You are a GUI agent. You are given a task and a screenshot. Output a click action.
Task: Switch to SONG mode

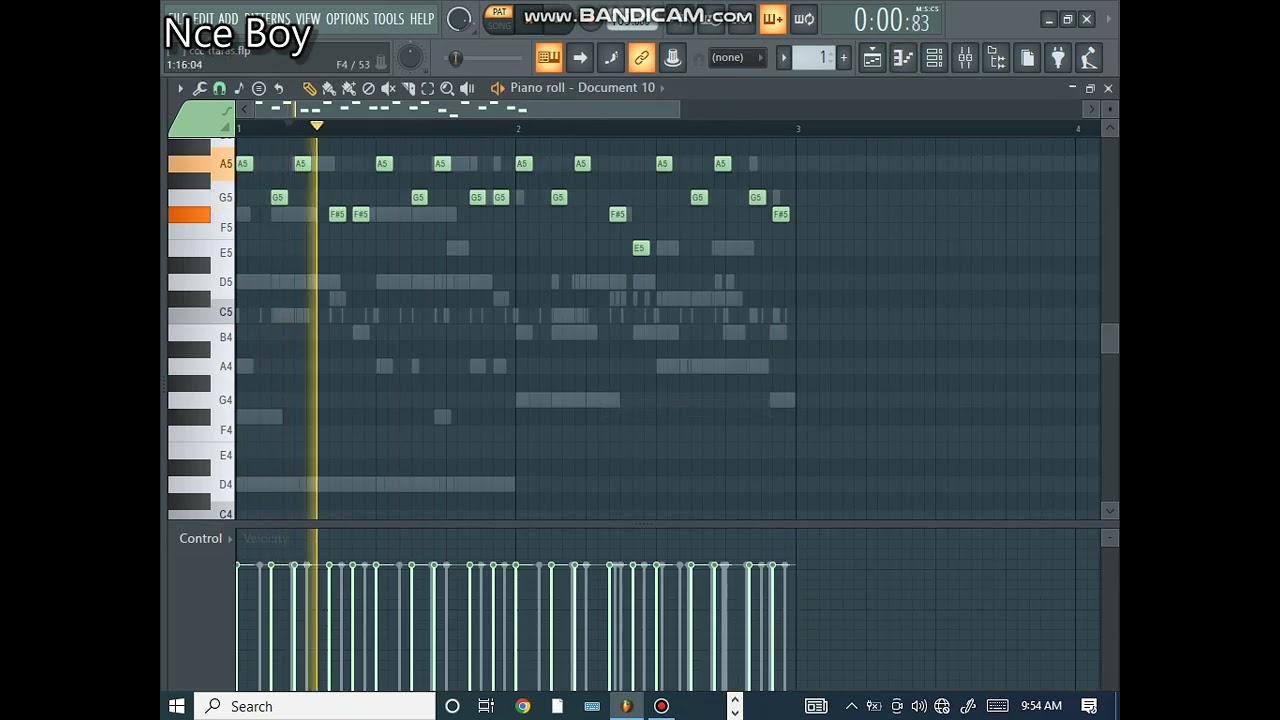(x=499, y=25)
